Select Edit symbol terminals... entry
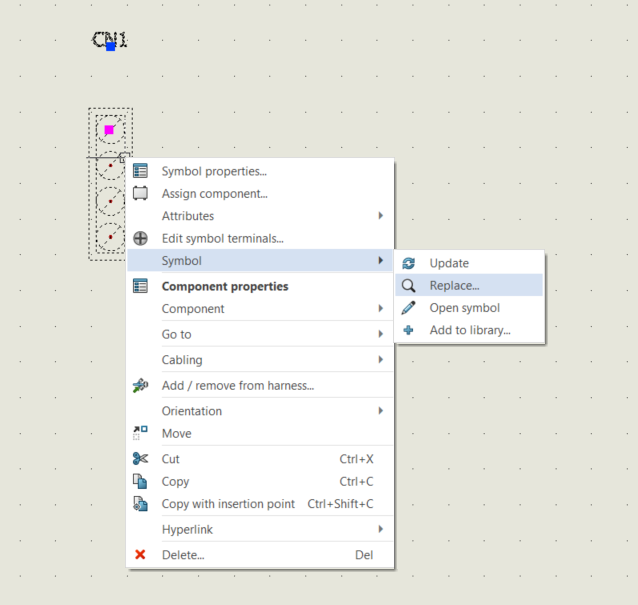 pos(260,238)
